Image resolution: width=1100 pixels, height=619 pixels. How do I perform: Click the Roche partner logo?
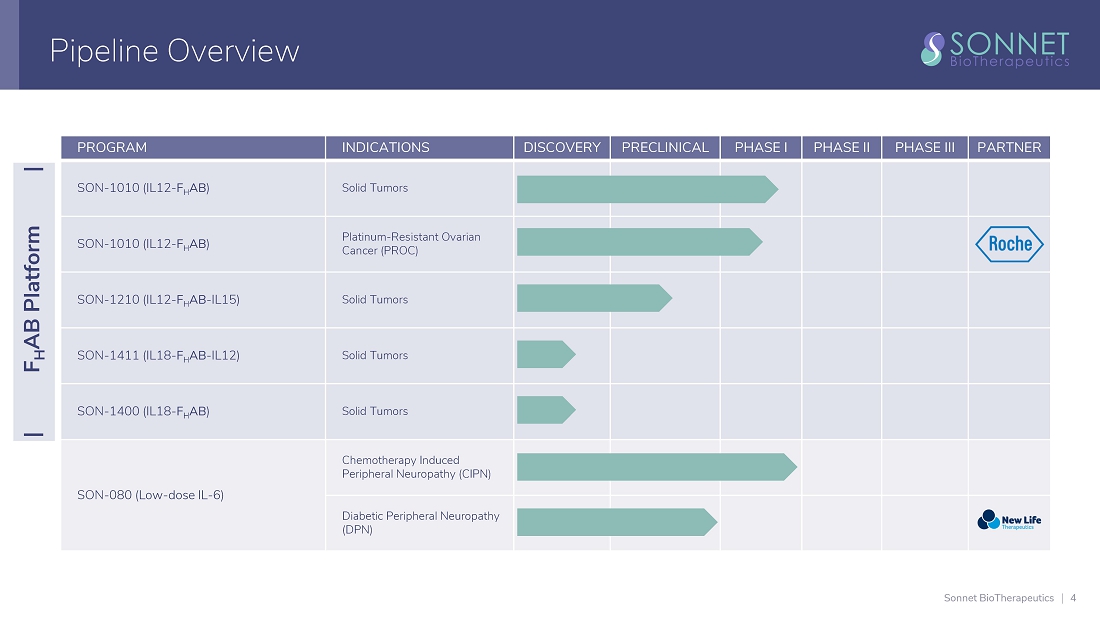click(x=1009, y=244)
